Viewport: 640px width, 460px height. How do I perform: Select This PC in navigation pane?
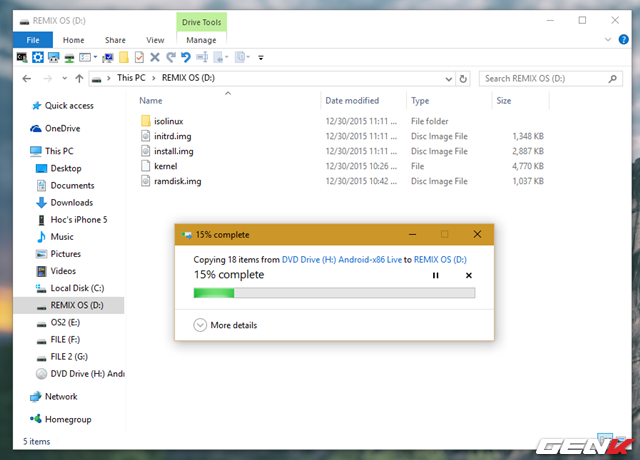[x=59, y=151]
